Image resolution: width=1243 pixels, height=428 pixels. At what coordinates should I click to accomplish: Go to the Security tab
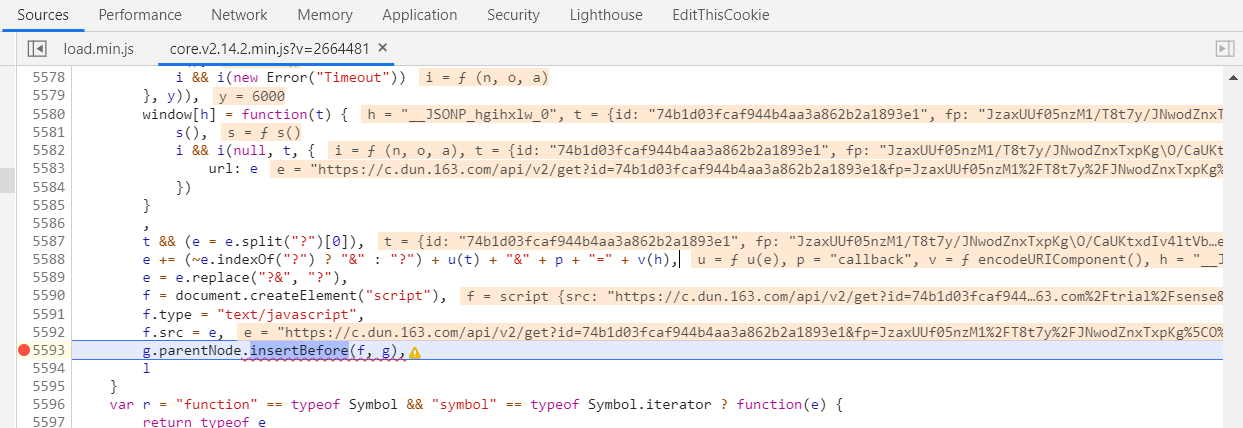pyautogui.click(x=513, y=15)
